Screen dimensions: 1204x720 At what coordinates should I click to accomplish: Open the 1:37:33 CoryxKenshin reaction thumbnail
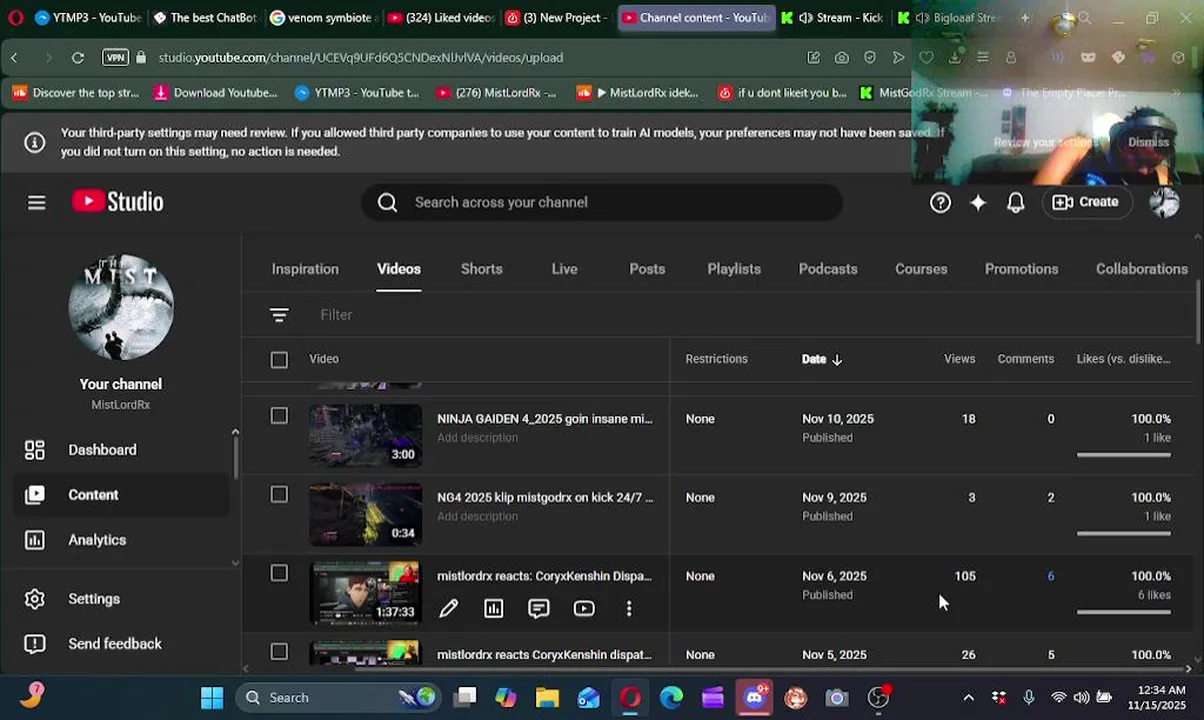click(365, 593)
